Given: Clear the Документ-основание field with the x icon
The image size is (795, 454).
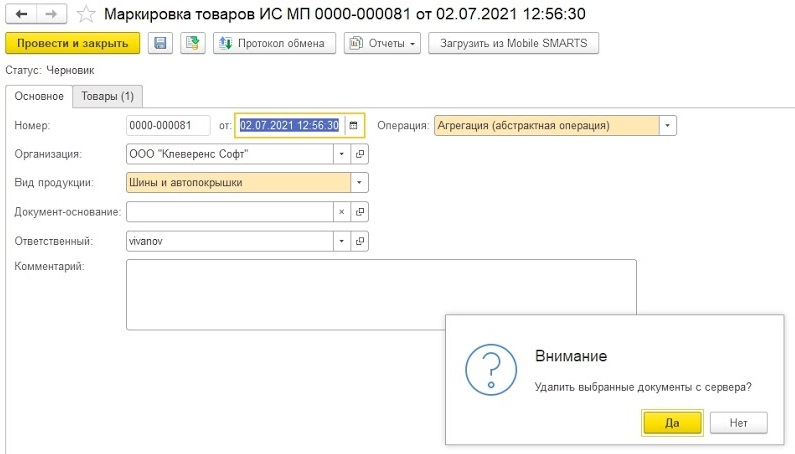Looking at the screenshot, I should pos(342,212).
